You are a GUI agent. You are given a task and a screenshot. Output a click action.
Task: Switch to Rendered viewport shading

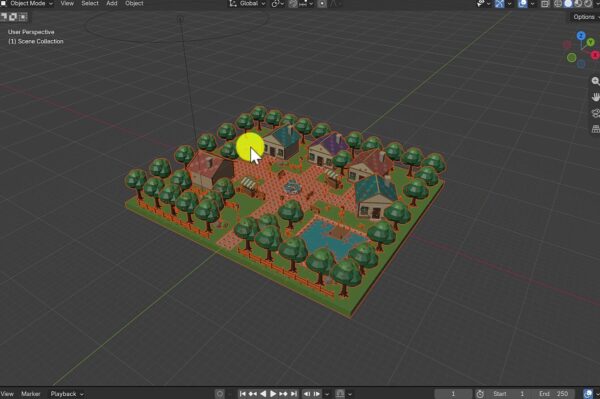click(588, 4)
